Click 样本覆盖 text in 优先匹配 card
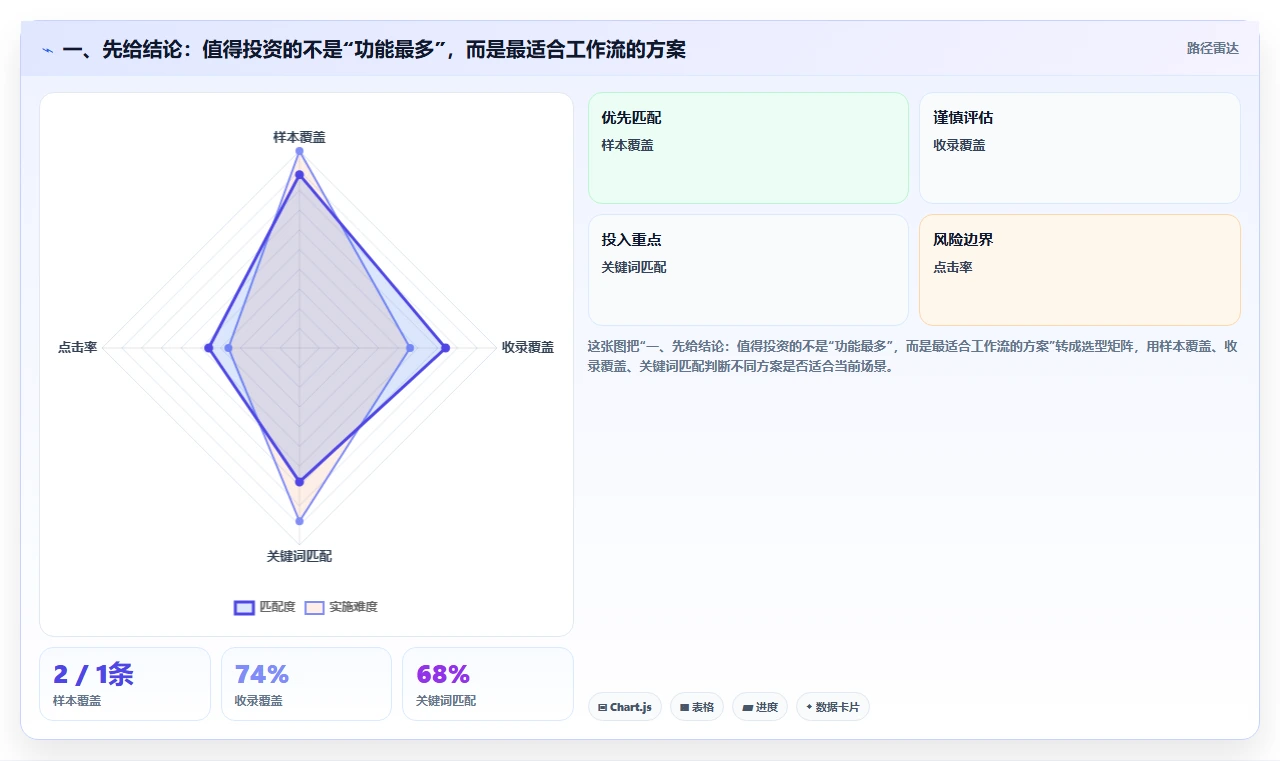 pyautogui.click(x=627, y=145)
